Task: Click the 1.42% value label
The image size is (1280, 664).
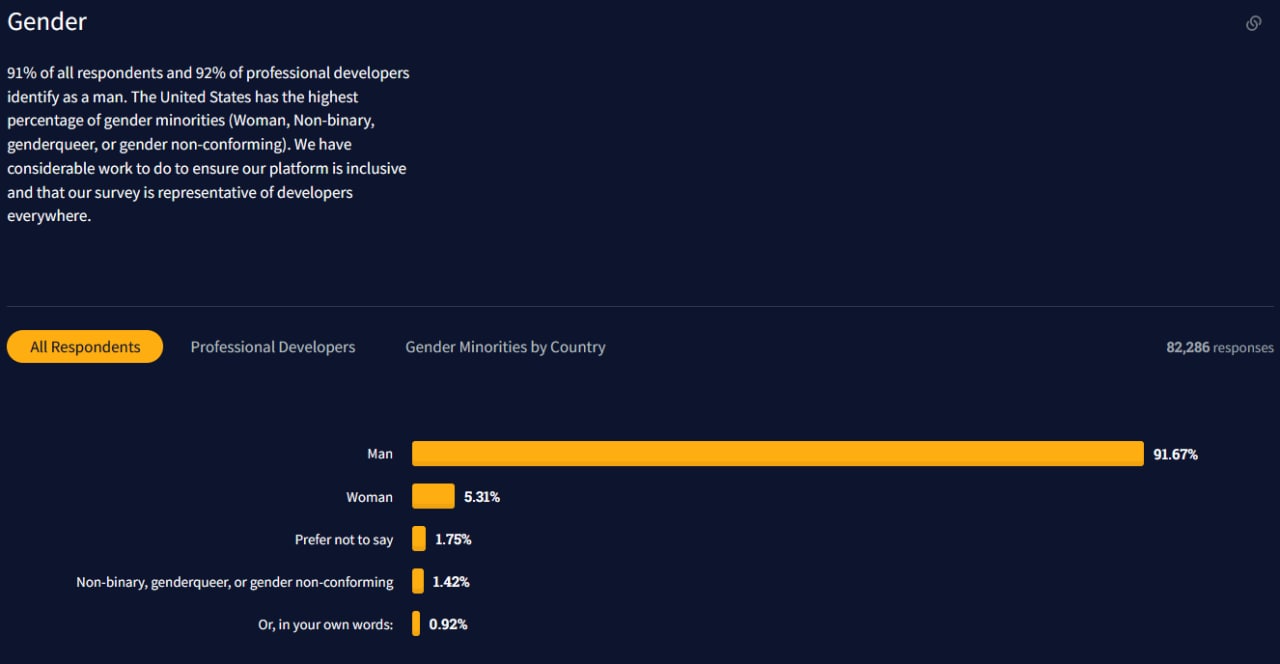Action: click(x=451, y=581)
